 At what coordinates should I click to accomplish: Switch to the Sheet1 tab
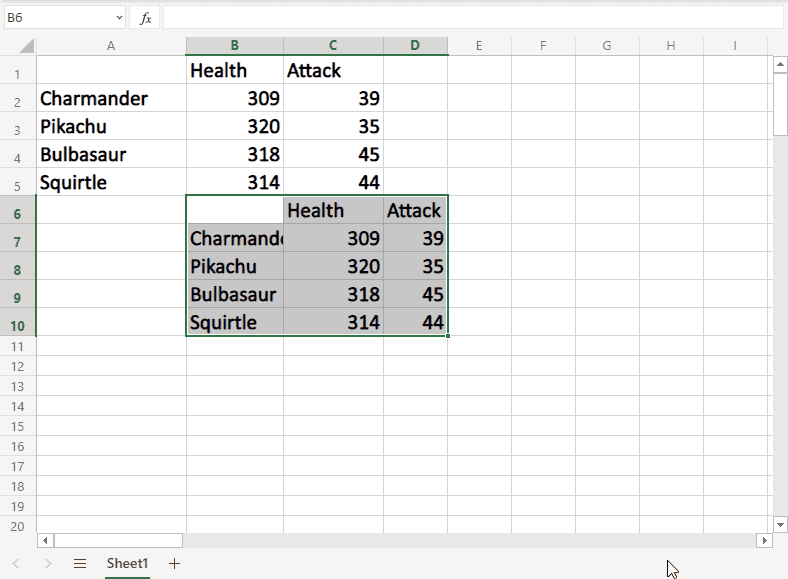pos(127,564)
